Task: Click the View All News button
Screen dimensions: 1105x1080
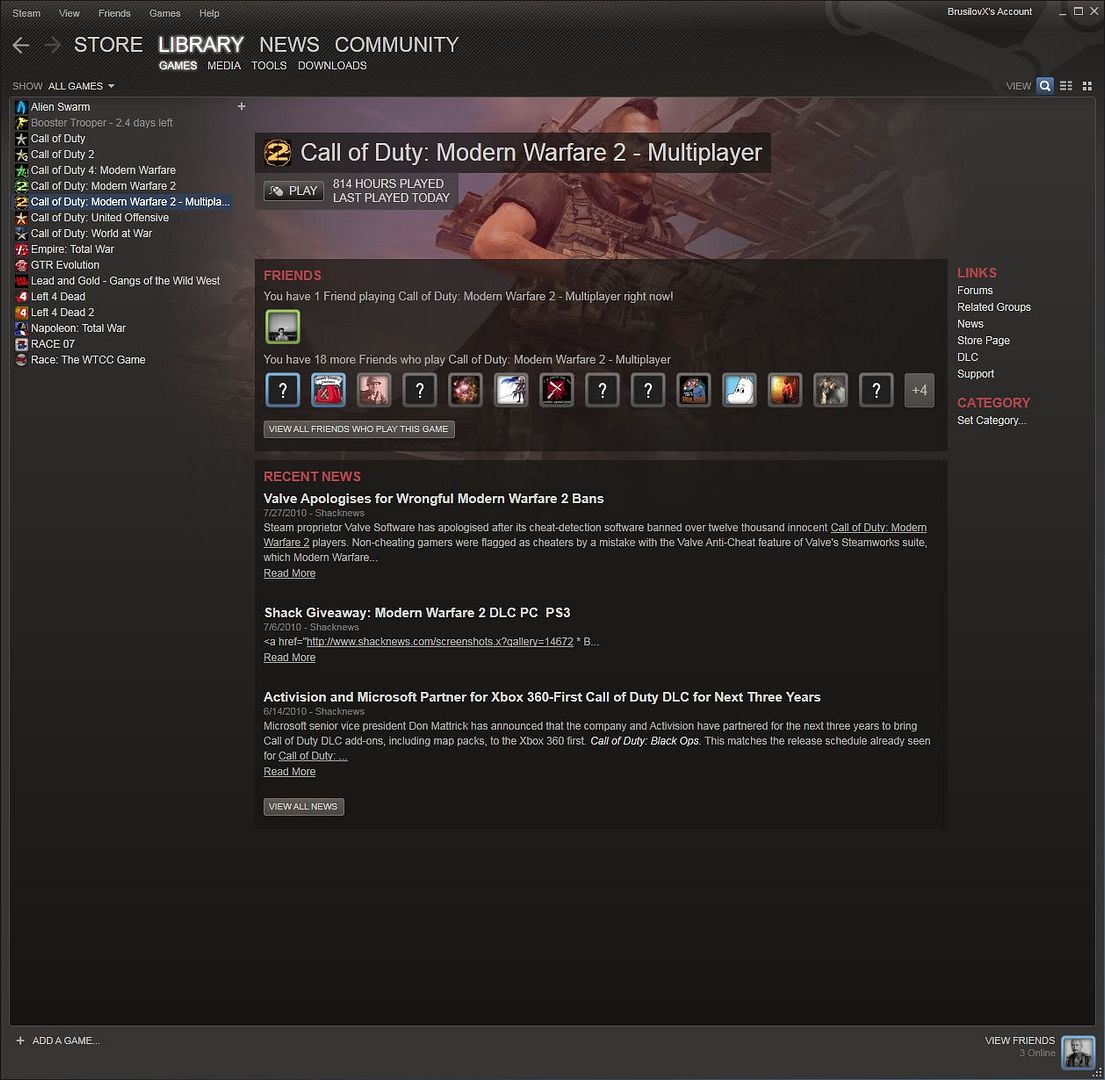Action: 304,806
